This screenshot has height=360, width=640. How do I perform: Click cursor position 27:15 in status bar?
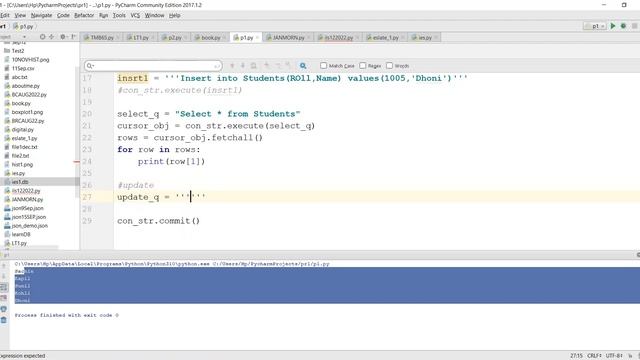coord(576,356)
